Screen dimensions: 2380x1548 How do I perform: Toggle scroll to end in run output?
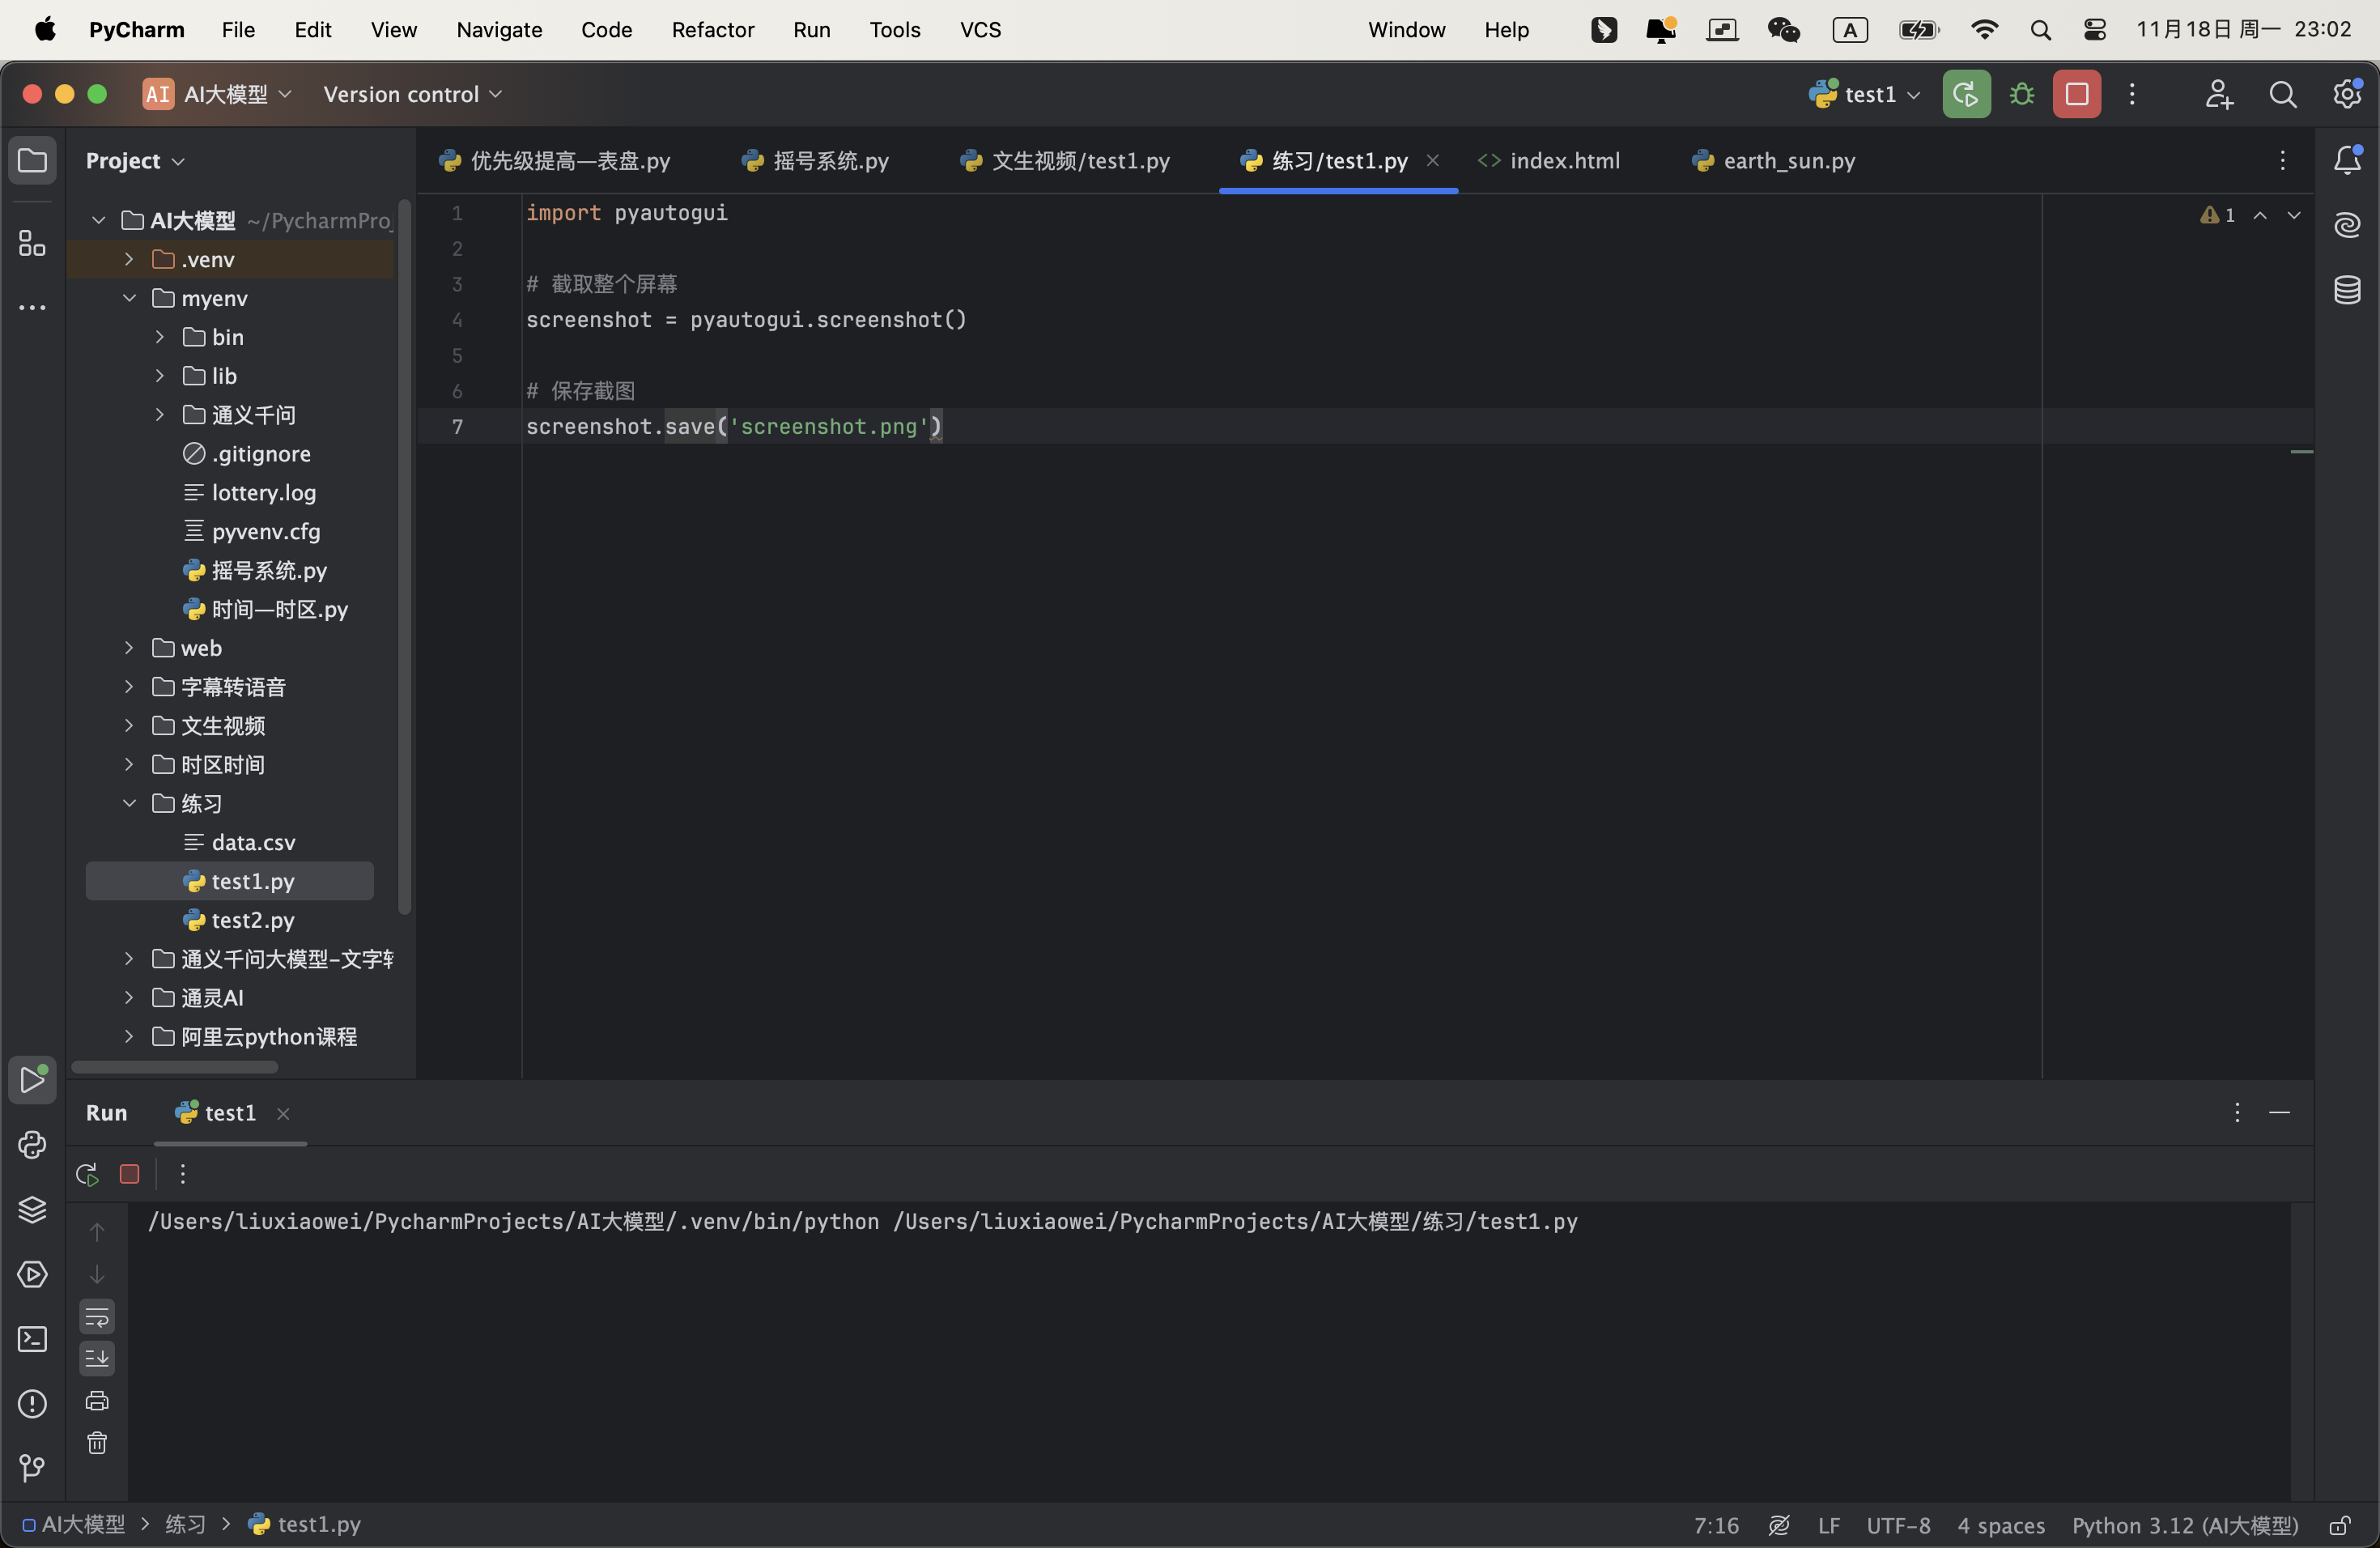[97, 1358]
